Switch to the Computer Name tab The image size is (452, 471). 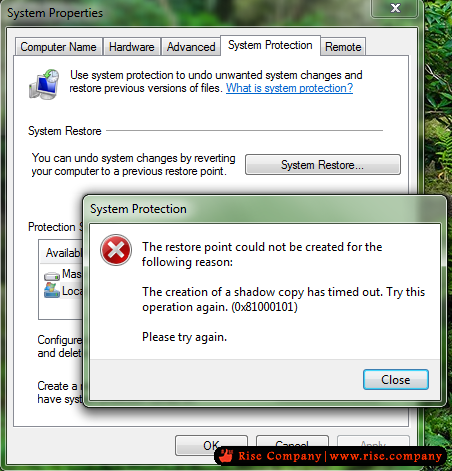tap(58, 47)
